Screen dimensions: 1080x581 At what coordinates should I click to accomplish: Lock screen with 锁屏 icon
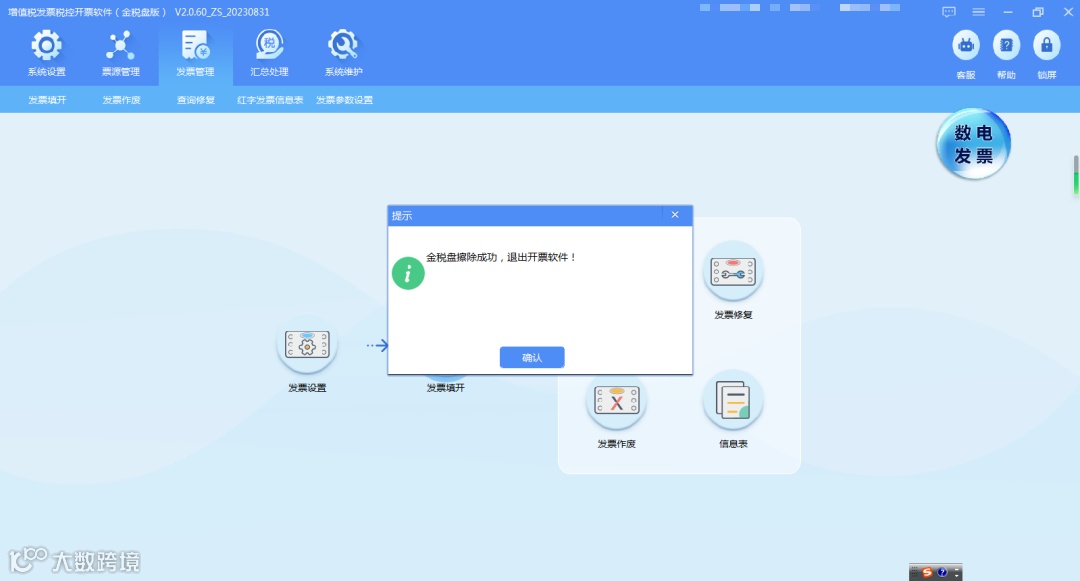tap(1047, 45)
